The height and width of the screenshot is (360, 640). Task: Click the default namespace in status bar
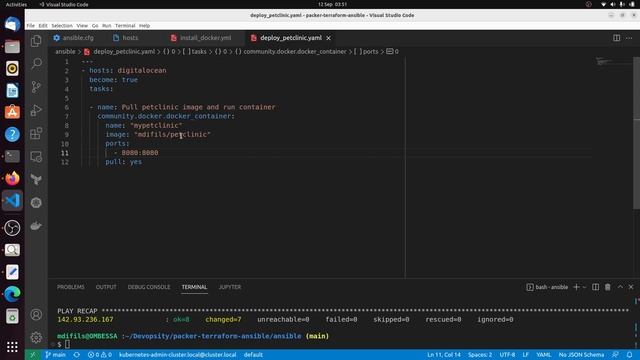click(x=253, y=355)
